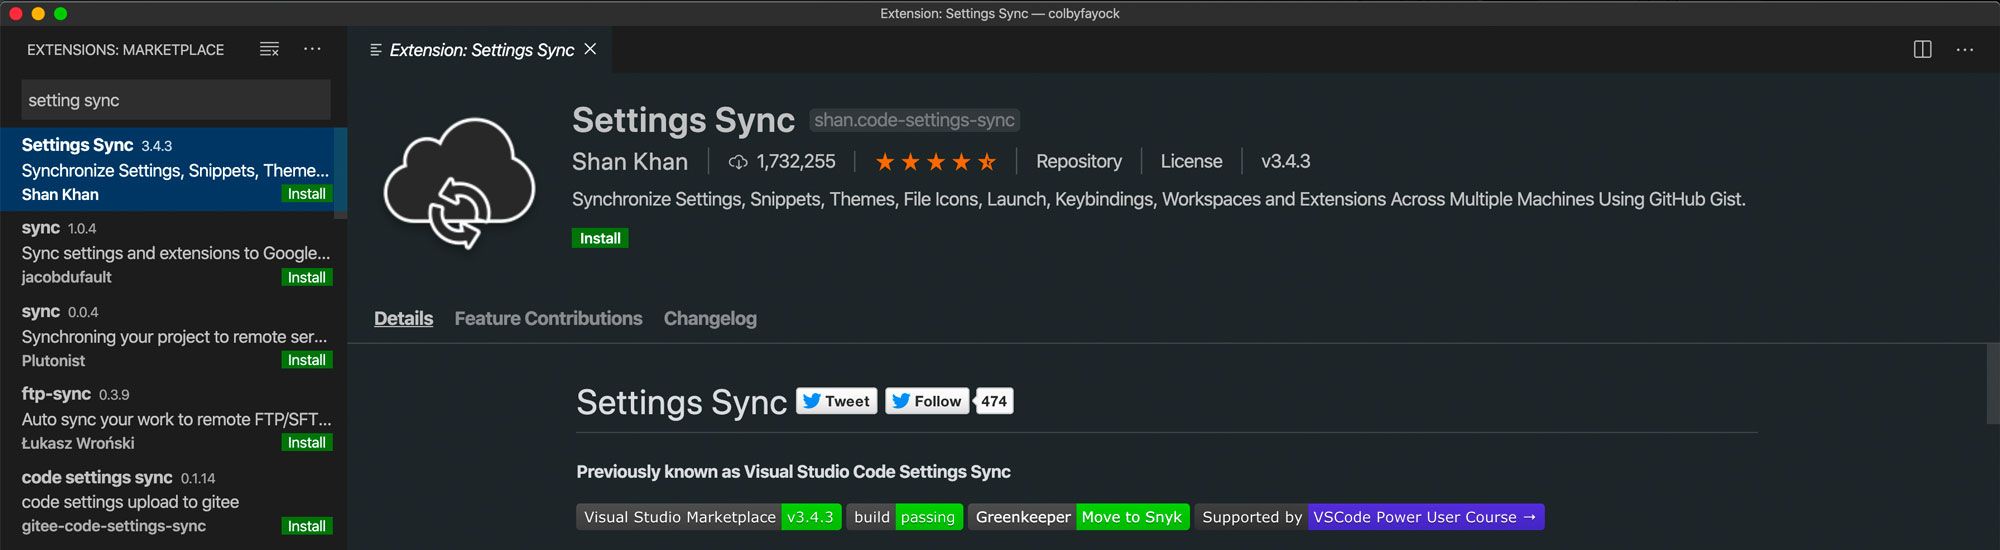The height and width of the screenshot is (550, 2000).
Task: Install code settings sync by gitee
Action: 307,526
